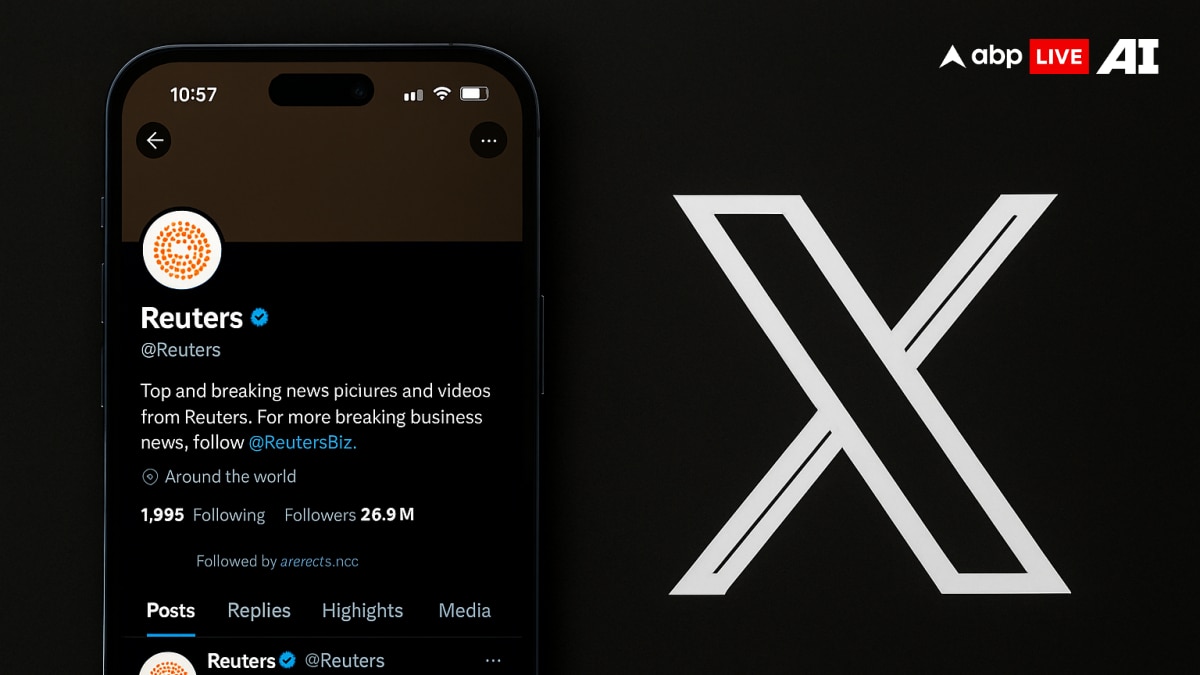Screen dimensions: 1200x675
Task: Click the @Reuters handle under the name
Action: point(181,350)
